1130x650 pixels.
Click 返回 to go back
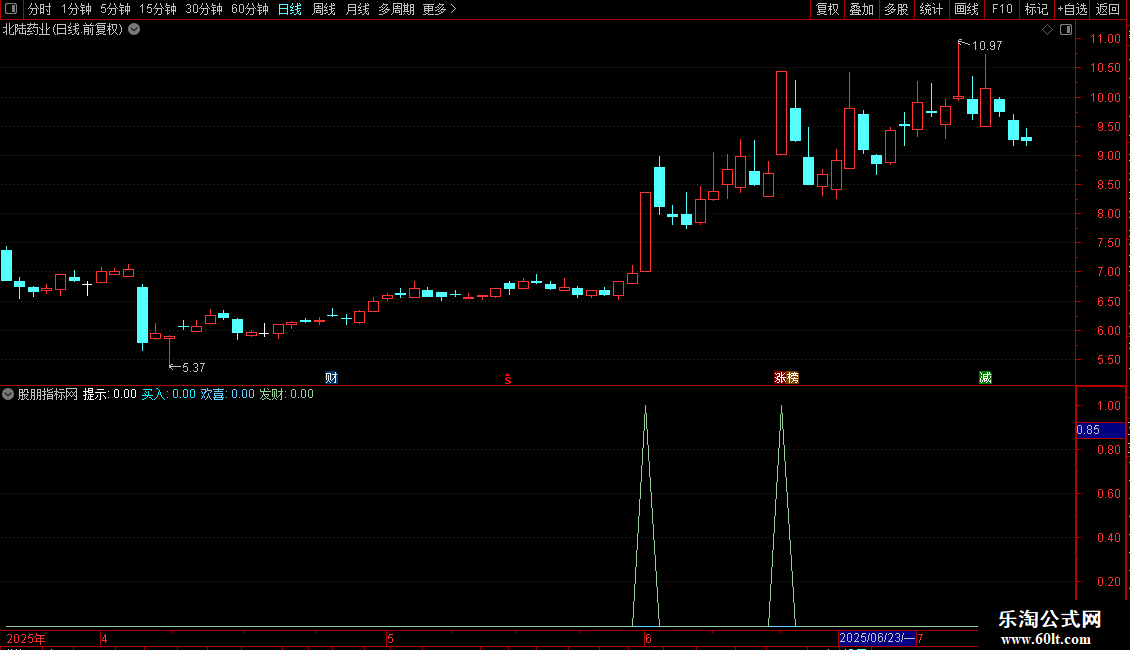(1108, 9)
